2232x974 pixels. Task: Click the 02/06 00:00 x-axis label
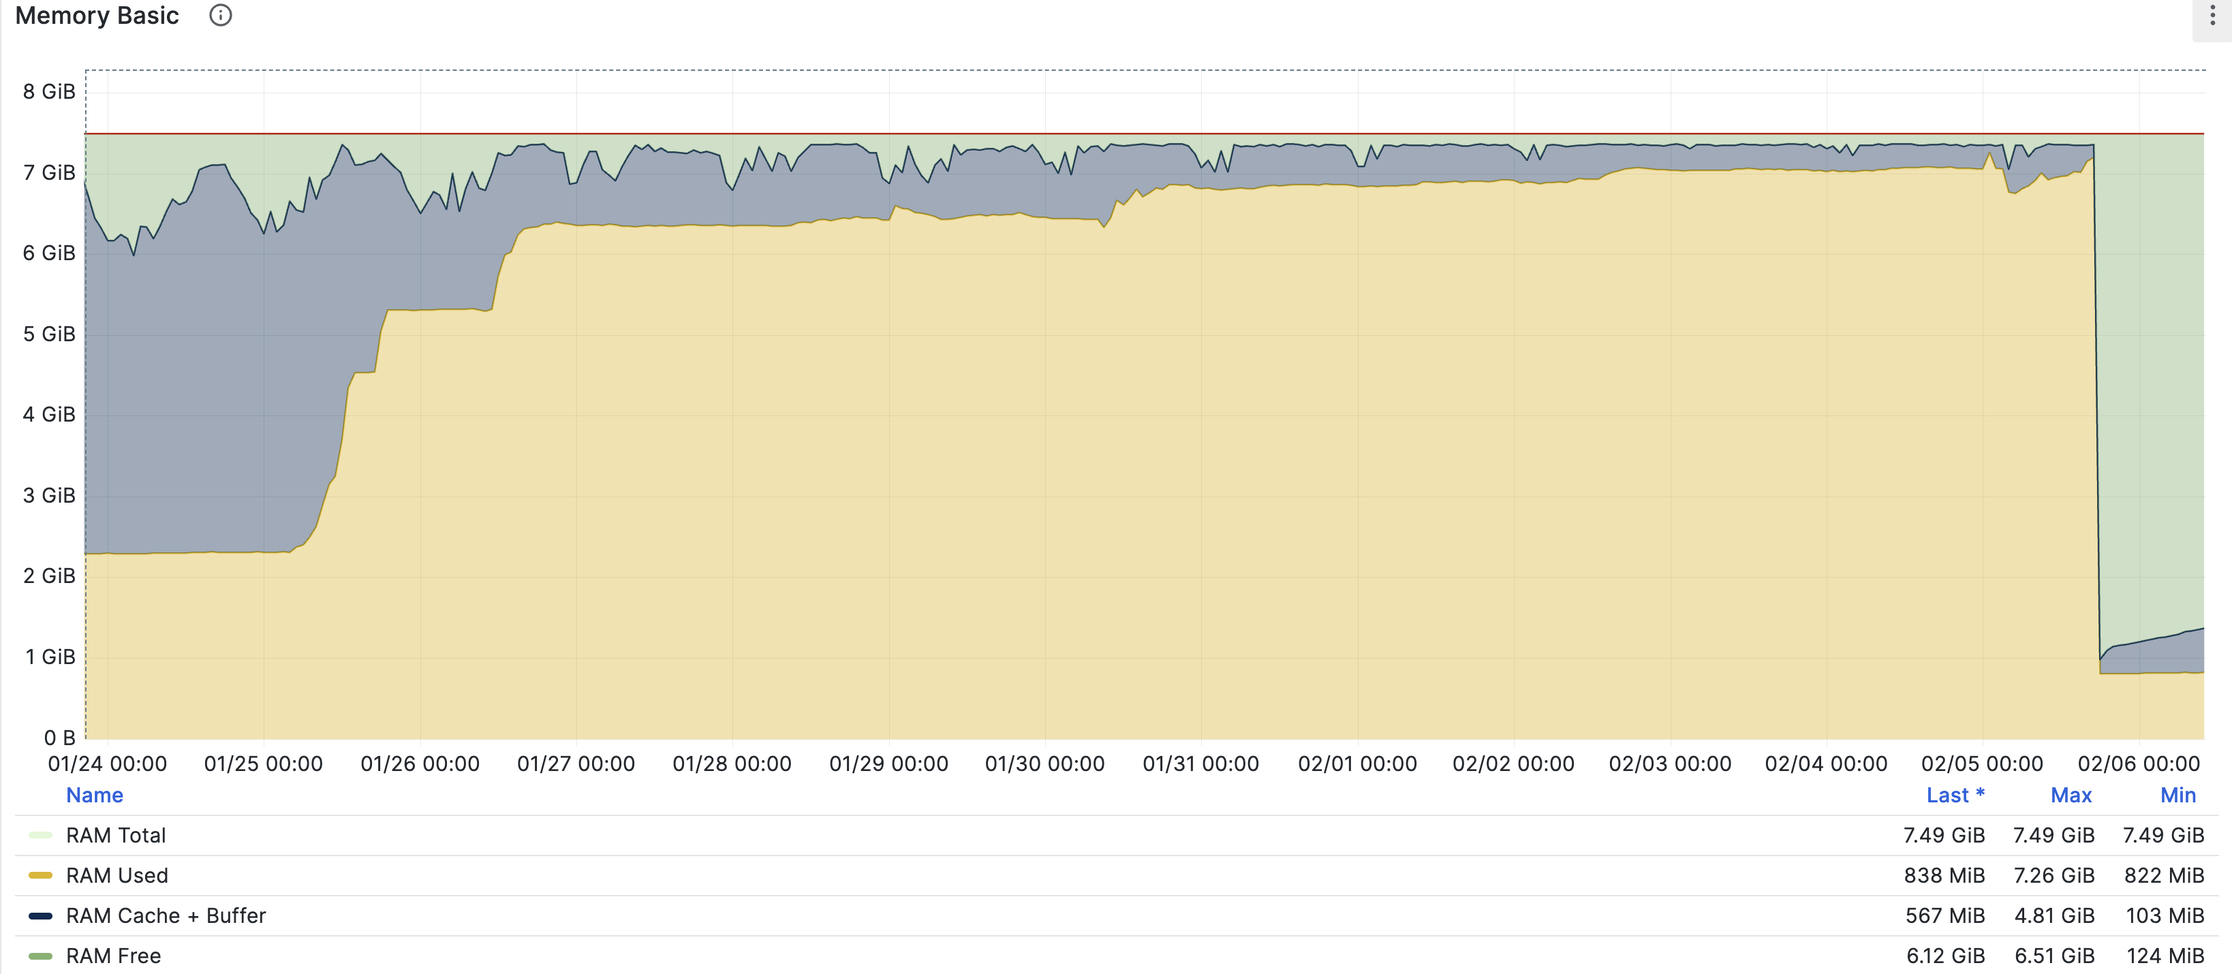pyautogui.click(x=2138, y=764)
